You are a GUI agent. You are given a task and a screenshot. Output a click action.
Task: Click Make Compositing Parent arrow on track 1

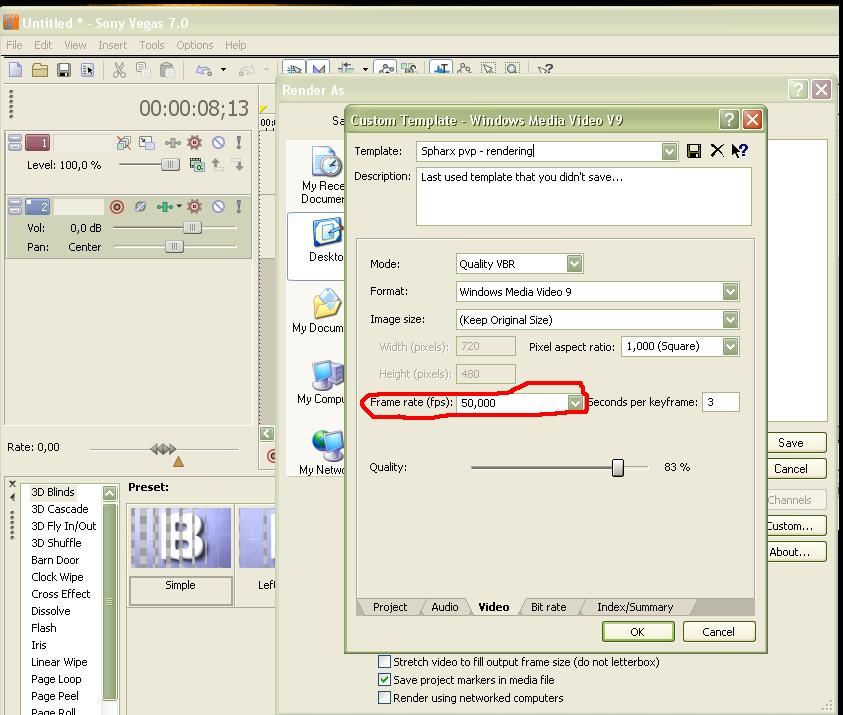tap(217, 165)
